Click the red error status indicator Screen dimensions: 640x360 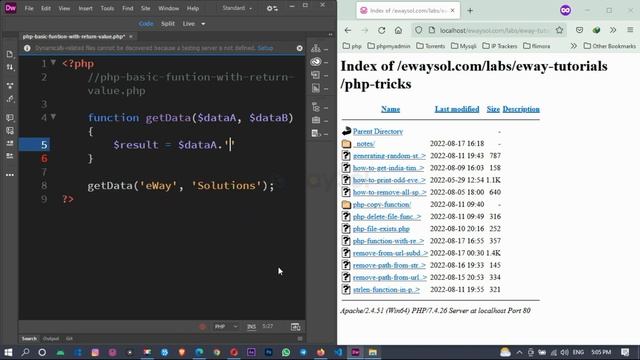[x=202, y=327]
